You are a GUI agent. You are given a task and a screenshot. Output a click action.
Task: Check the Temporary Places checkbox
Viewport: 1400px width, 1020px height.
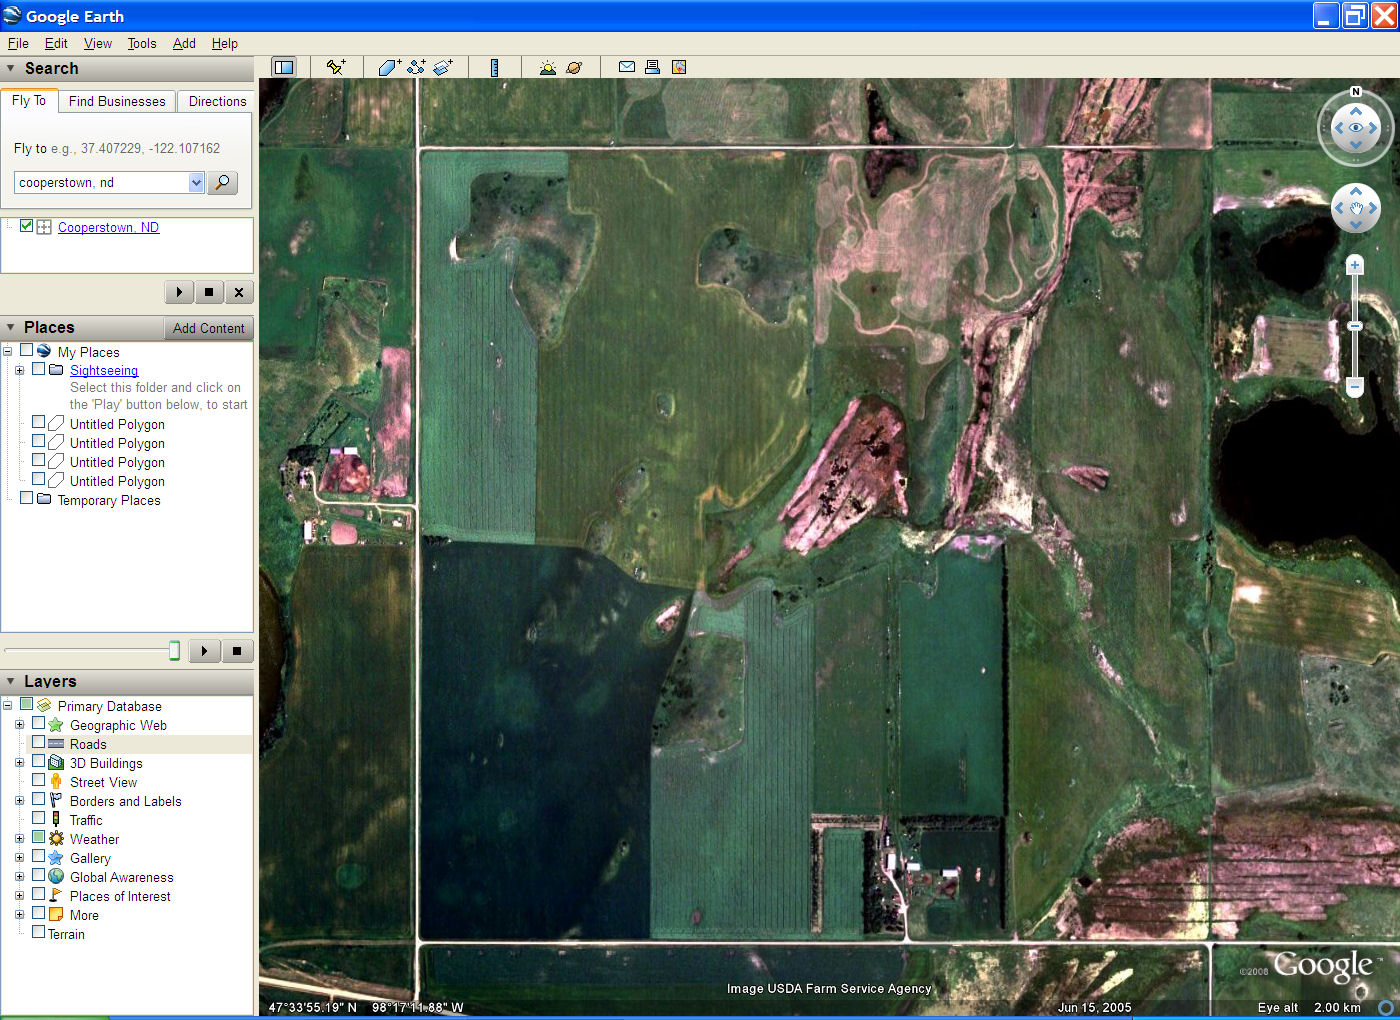27,498
